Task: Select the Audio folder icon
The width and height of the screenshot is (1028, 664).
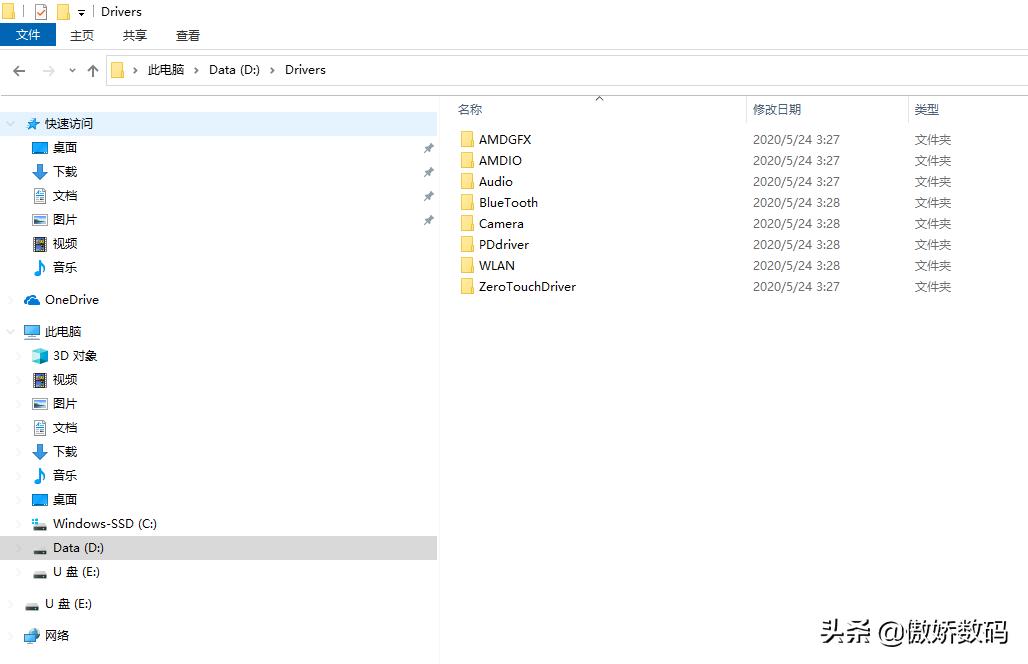Action: 467,181
